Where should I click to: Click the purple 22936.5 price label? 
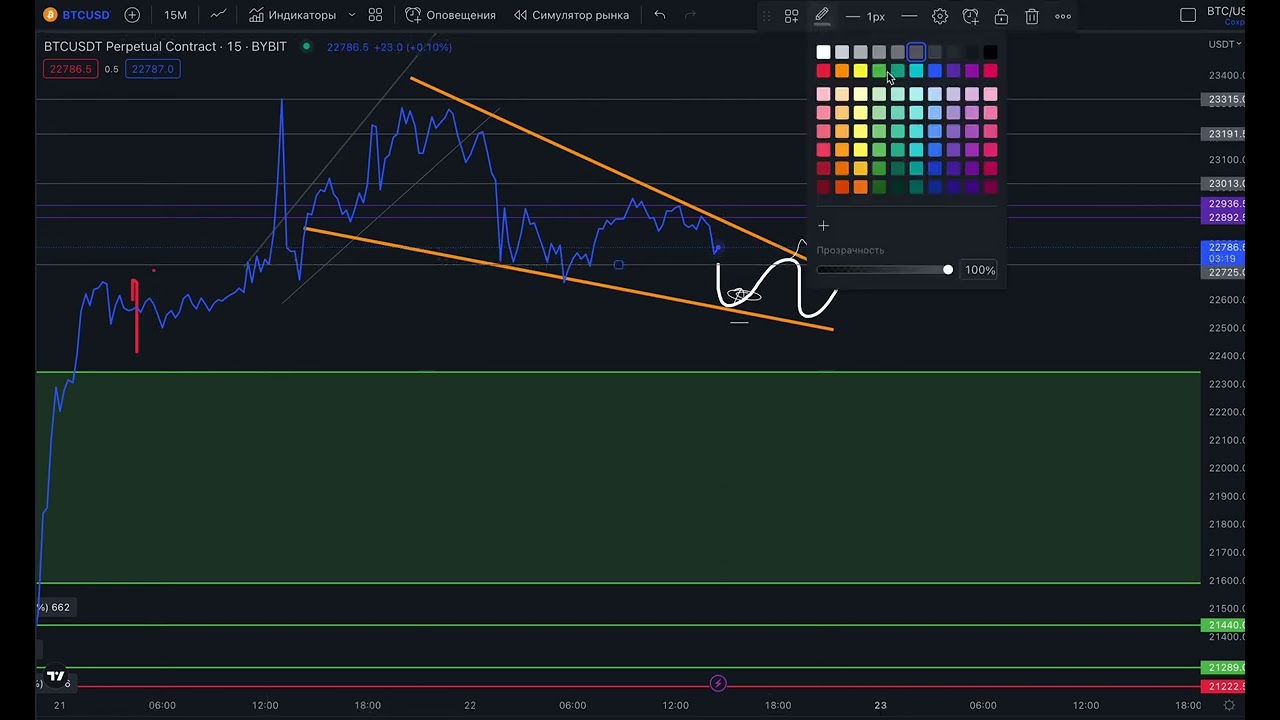1223,204
